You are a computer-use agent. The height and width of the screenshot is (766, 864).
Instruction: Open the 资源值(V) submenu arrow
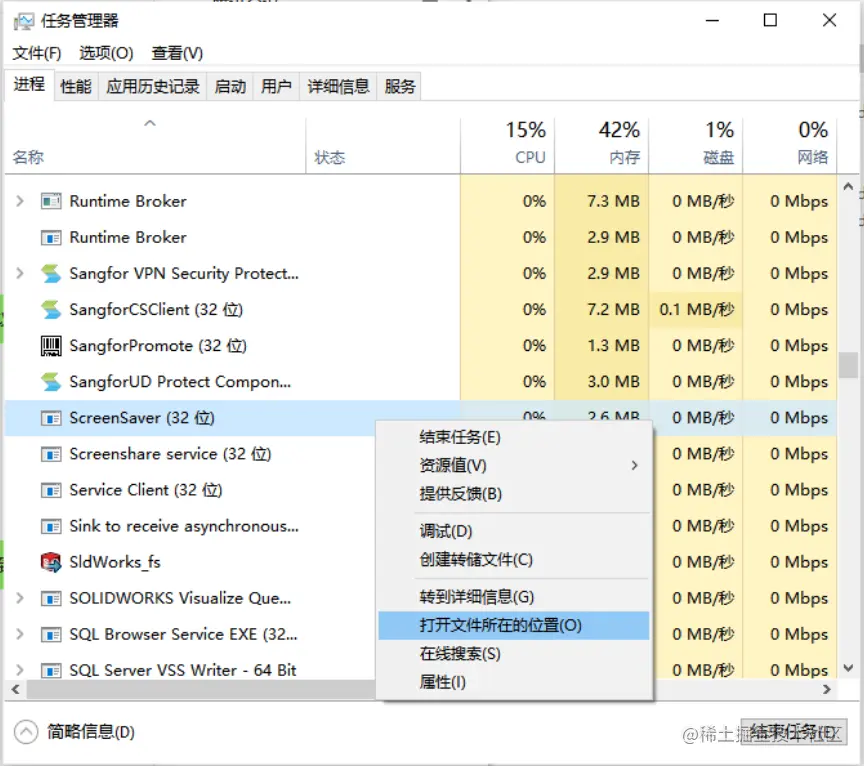(x=634, y=466)
